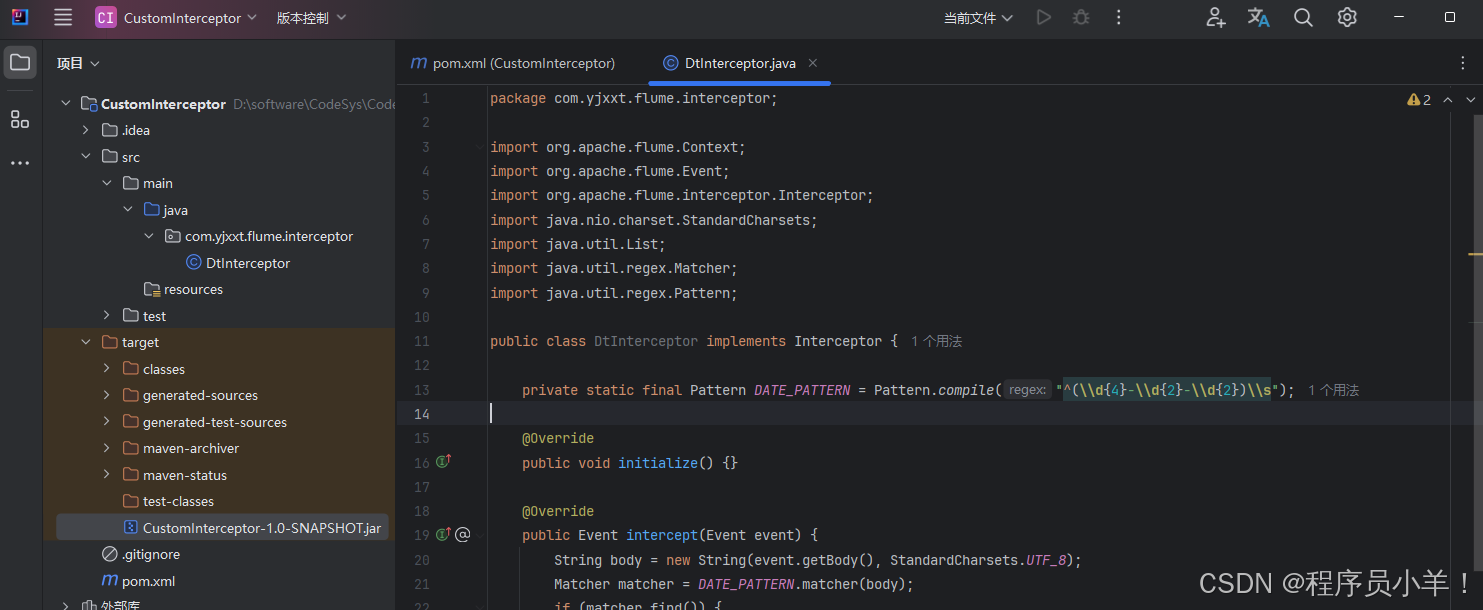Click the Run button
1483x610 pixels.
1044,17
